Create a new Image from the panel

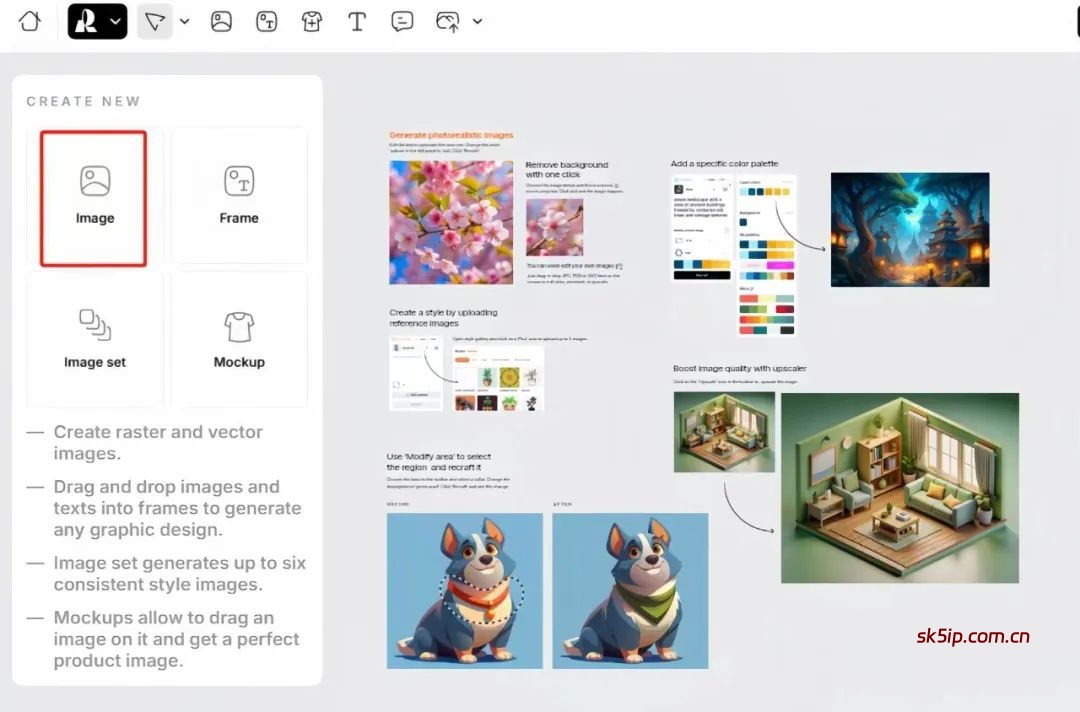(x=94, y=198)
